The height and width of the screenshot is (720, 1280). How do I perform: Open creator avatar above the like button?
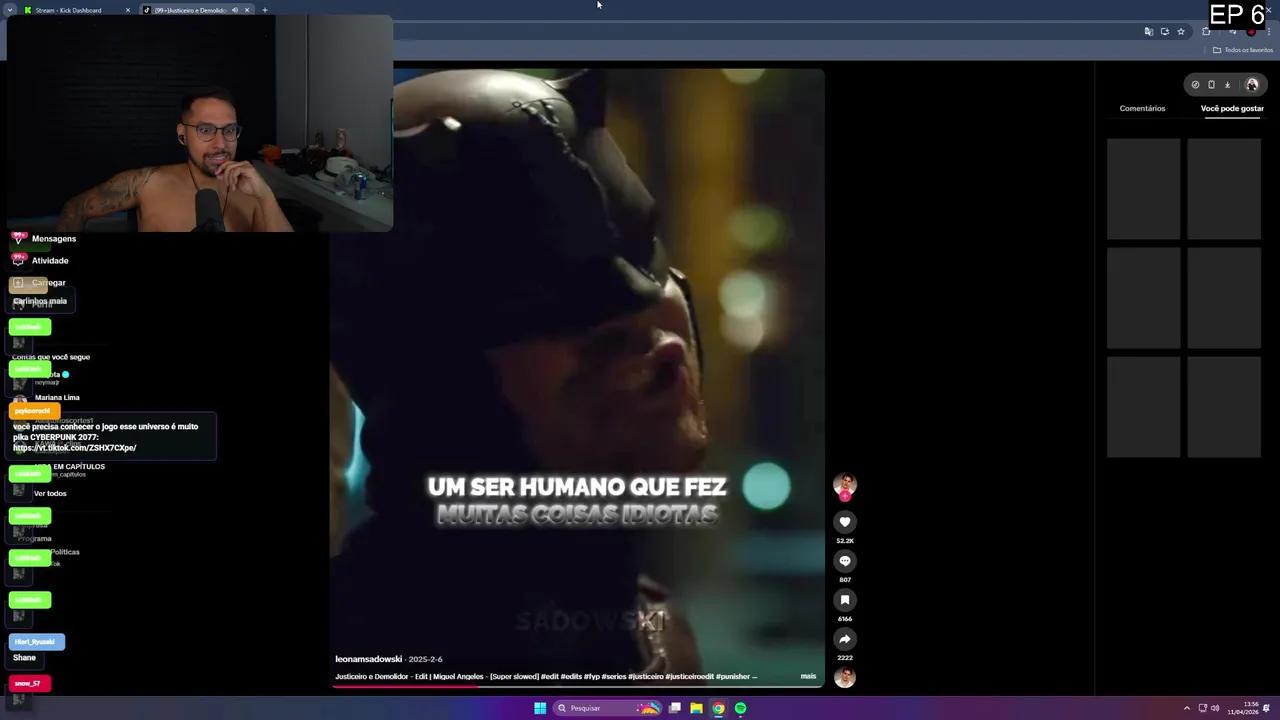[x=845, y=485]
